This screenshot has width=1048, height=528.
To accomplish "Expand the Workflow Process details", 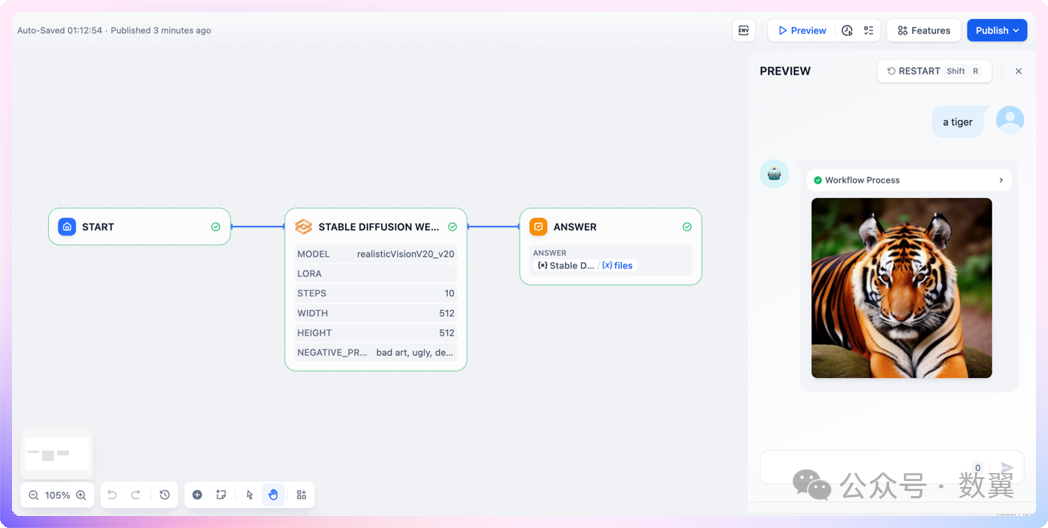I will tap(909, 180).
